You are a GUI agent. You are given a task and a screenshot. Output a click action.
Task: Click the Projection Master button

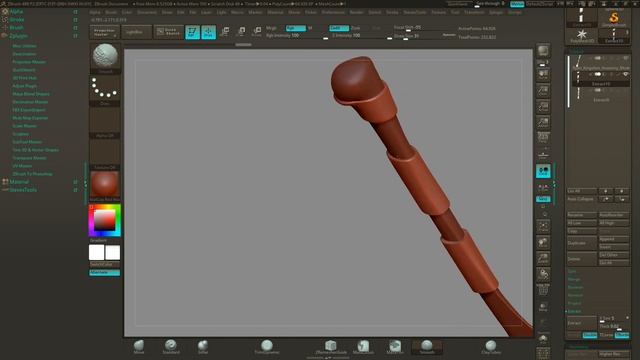click(104, 32)
